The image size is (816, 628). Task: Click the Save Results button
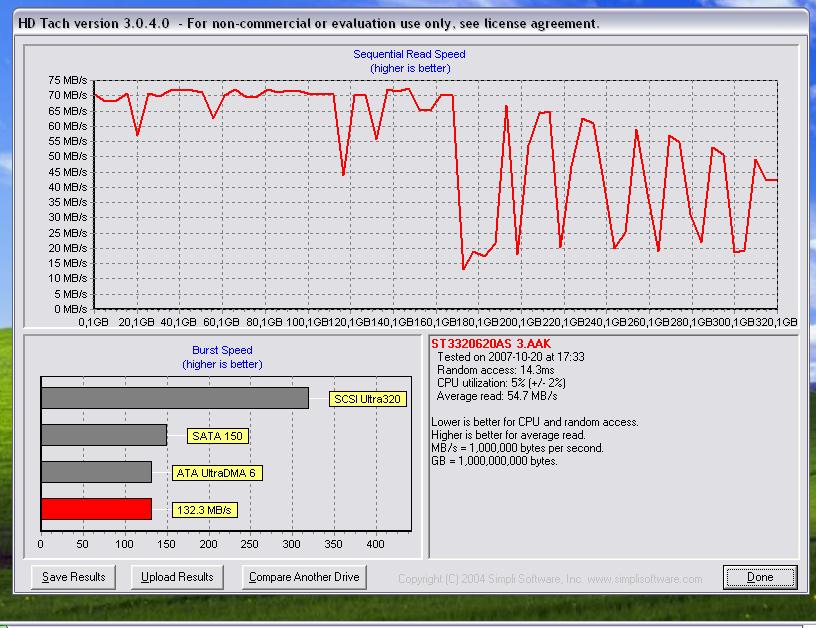[x=73, y=577]
